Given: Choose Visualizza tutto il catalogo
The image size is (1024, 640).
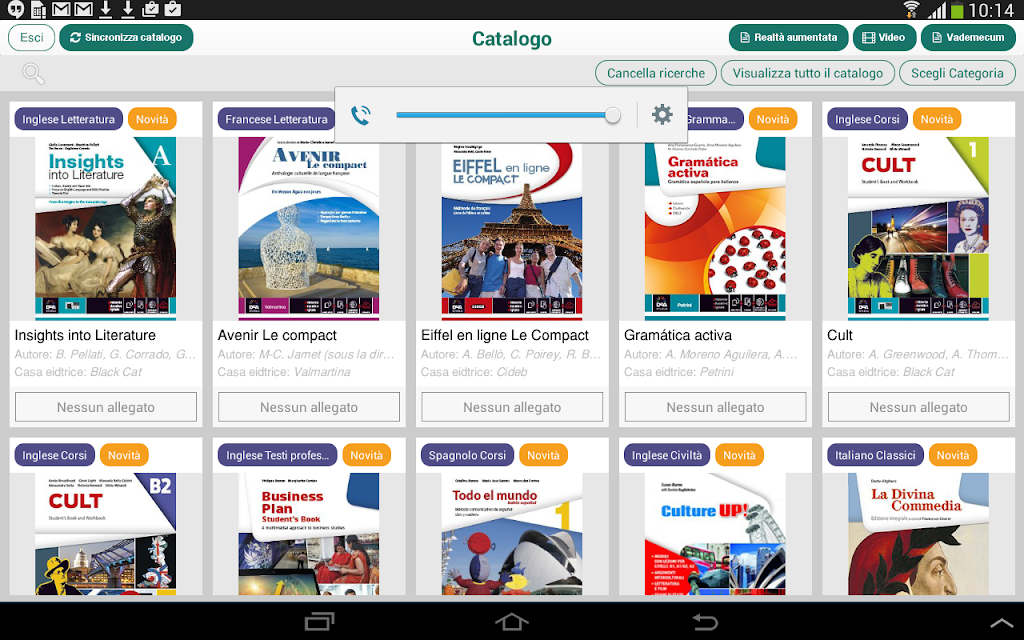Looking at the screenshot, I should [807, 73].
